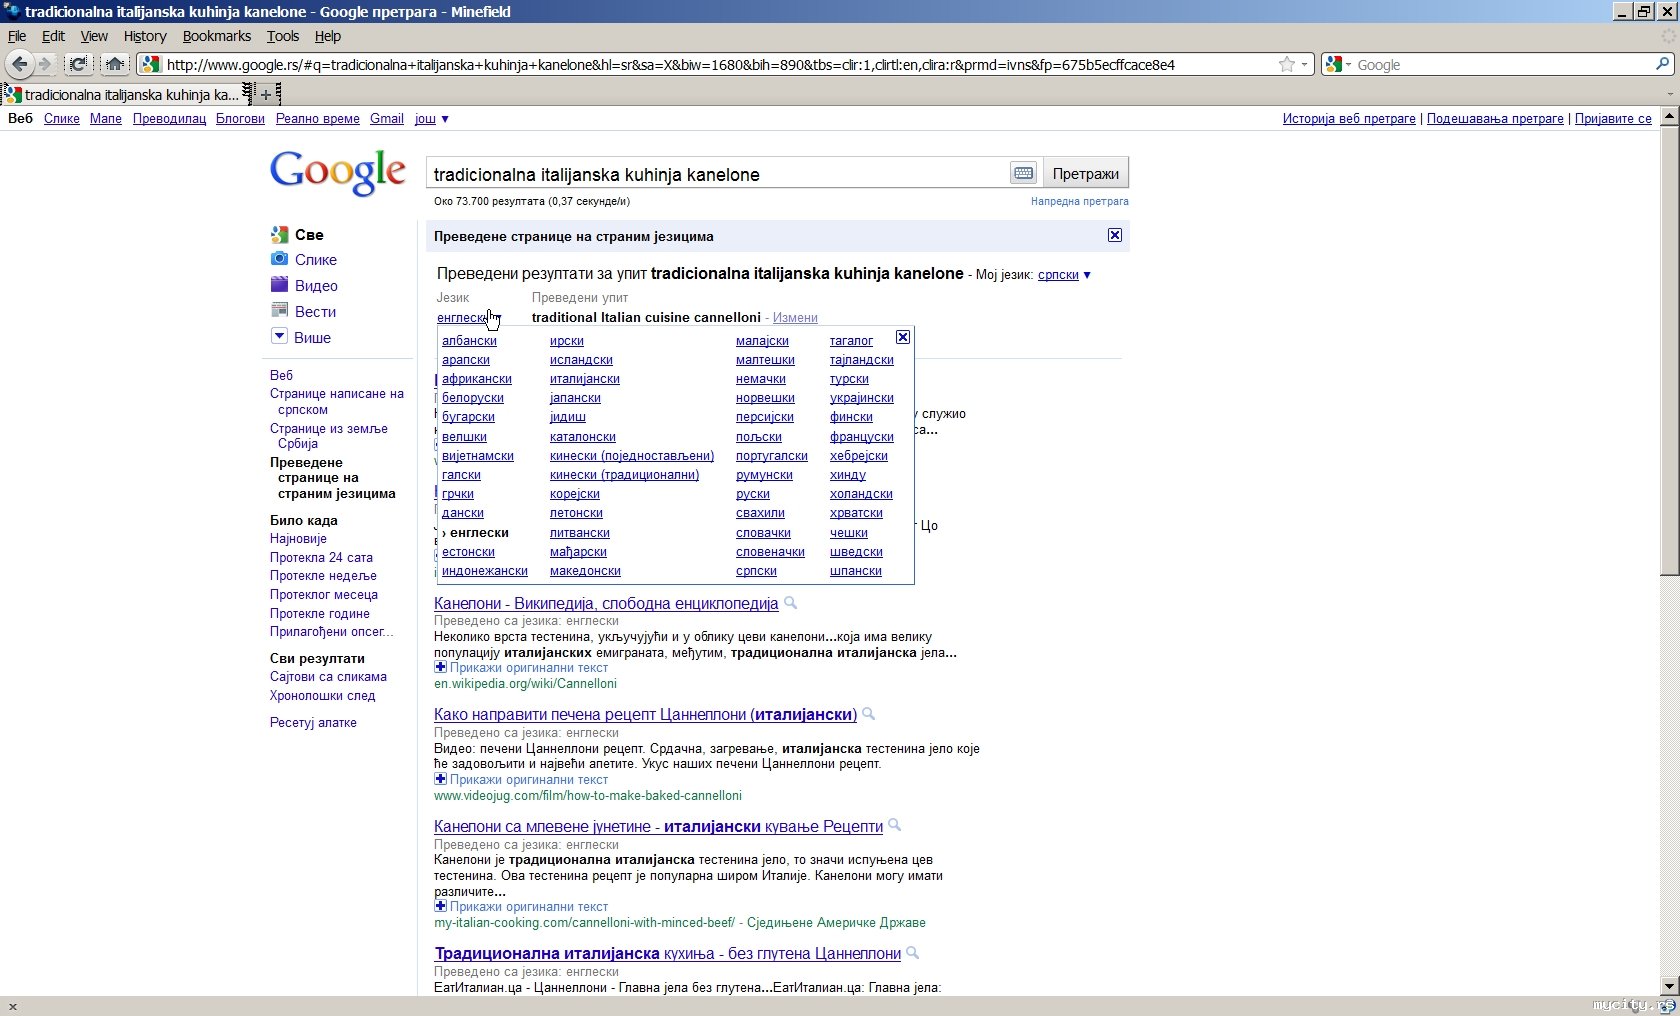
Task: Expand original text under my-italian-cooking result
Action: pos(440,906)
